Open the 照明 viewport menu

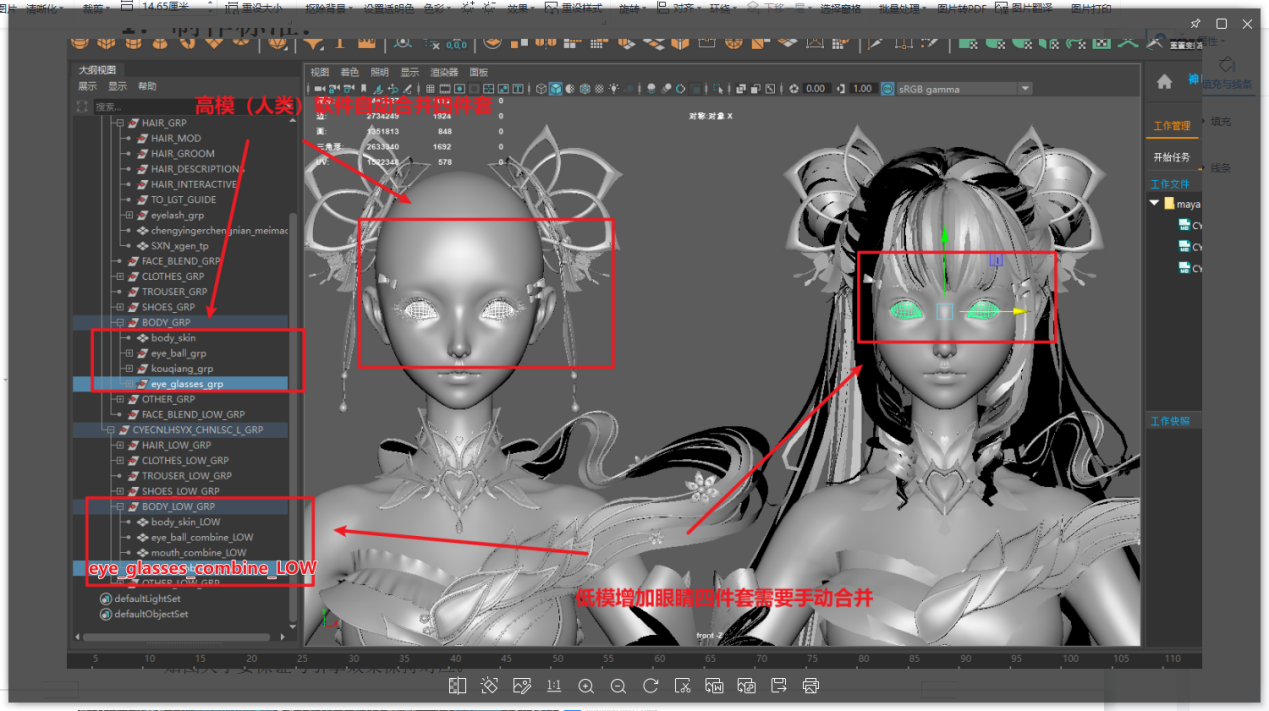coord(379,72)
